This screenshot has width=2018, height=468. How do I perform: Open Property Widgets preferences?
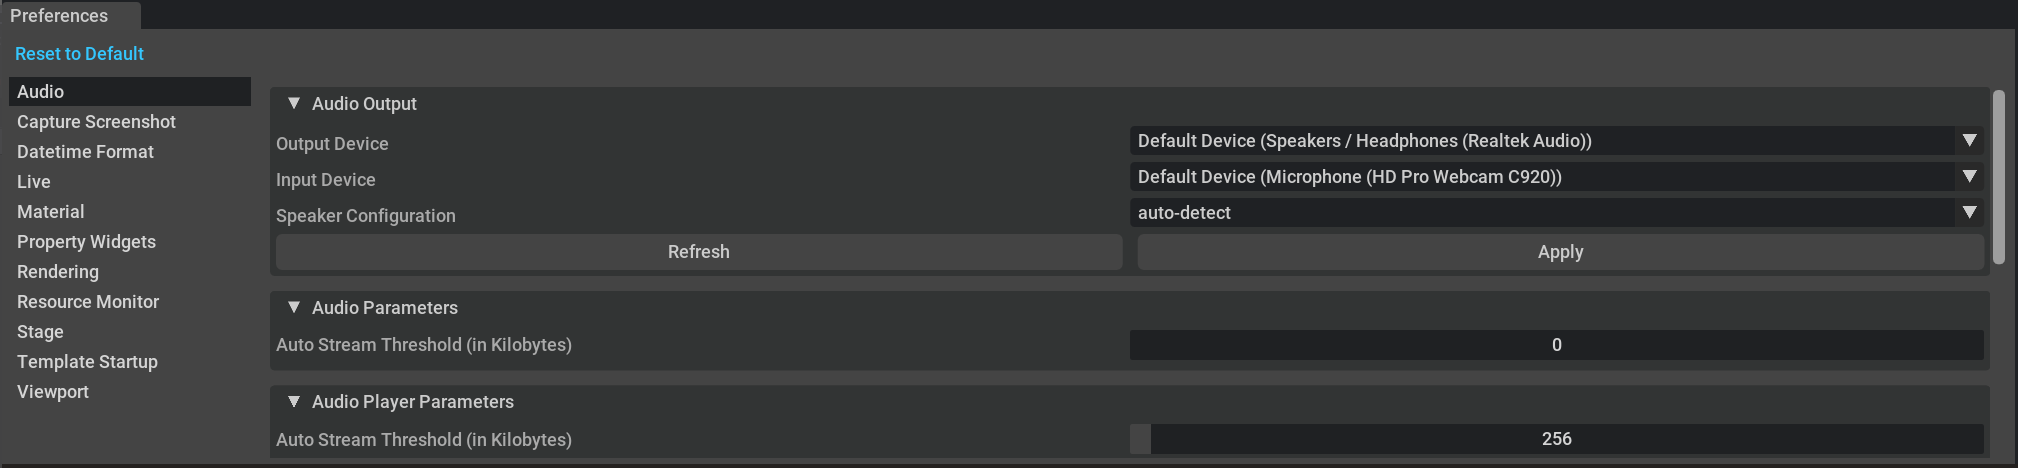[86, 242]
